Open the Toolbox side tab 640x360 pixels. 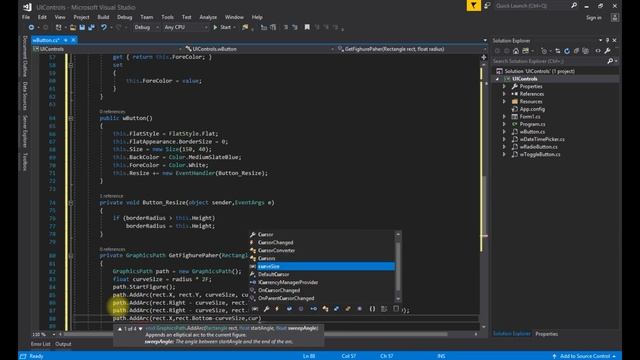point(25,162)
